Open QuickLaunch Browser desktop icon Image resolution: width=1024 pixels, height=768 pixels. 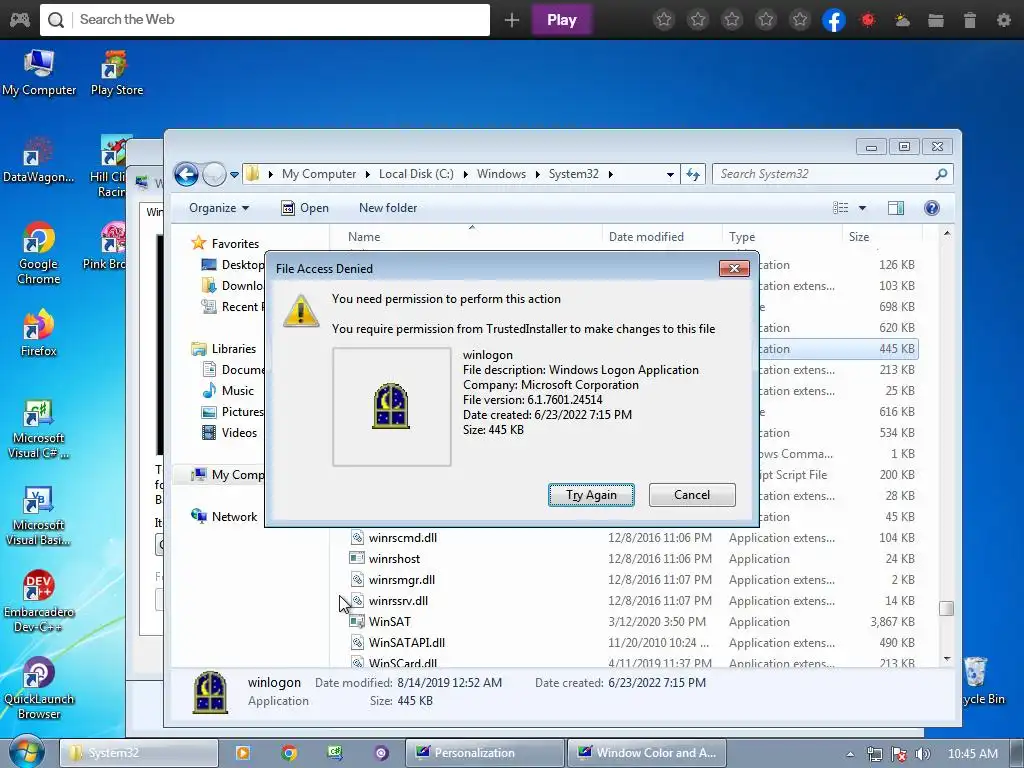pyautogui.click(x=39, y=688)
